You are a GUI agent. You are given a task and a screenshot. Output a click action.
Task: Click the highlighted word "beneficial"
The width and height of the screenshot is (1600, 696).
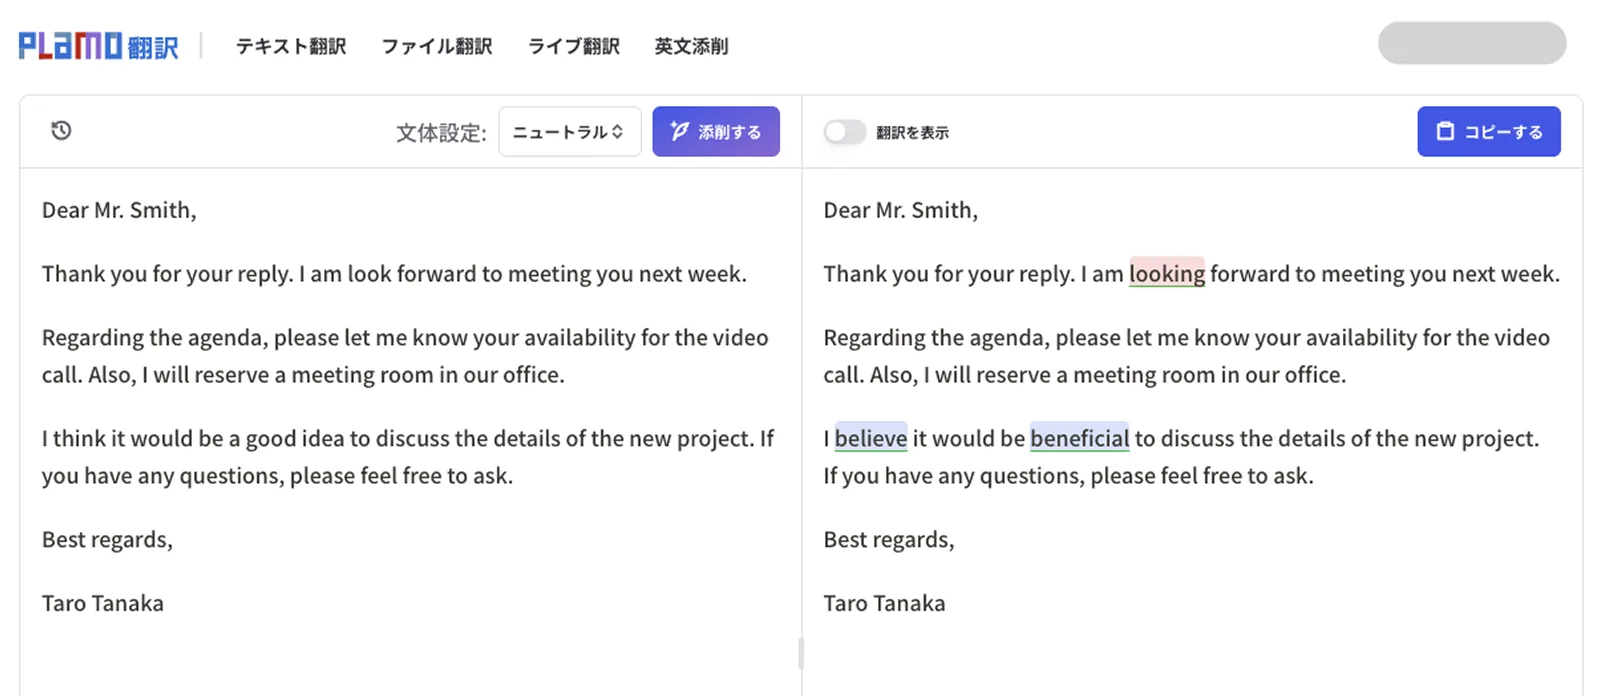point(1080,438)
